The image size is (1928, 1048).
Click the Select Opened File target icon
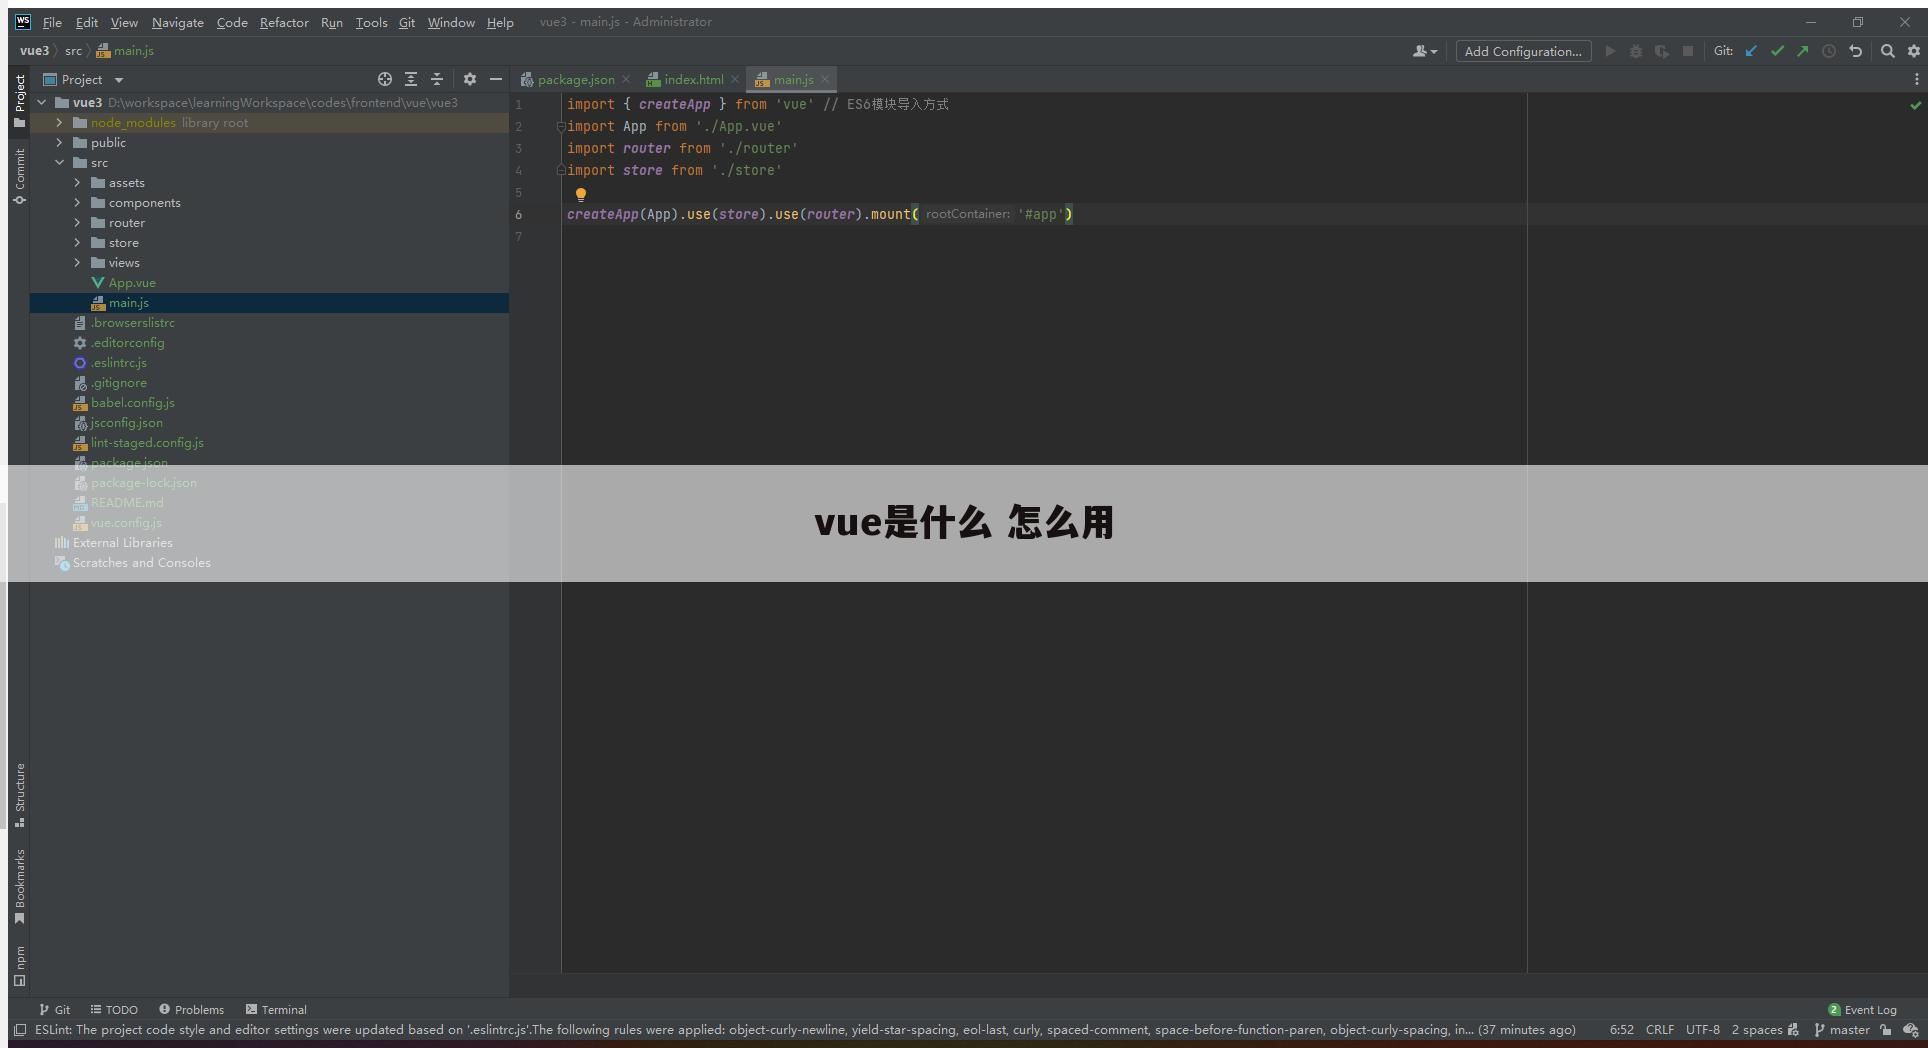pyautogui.click(x=385, y=79)
